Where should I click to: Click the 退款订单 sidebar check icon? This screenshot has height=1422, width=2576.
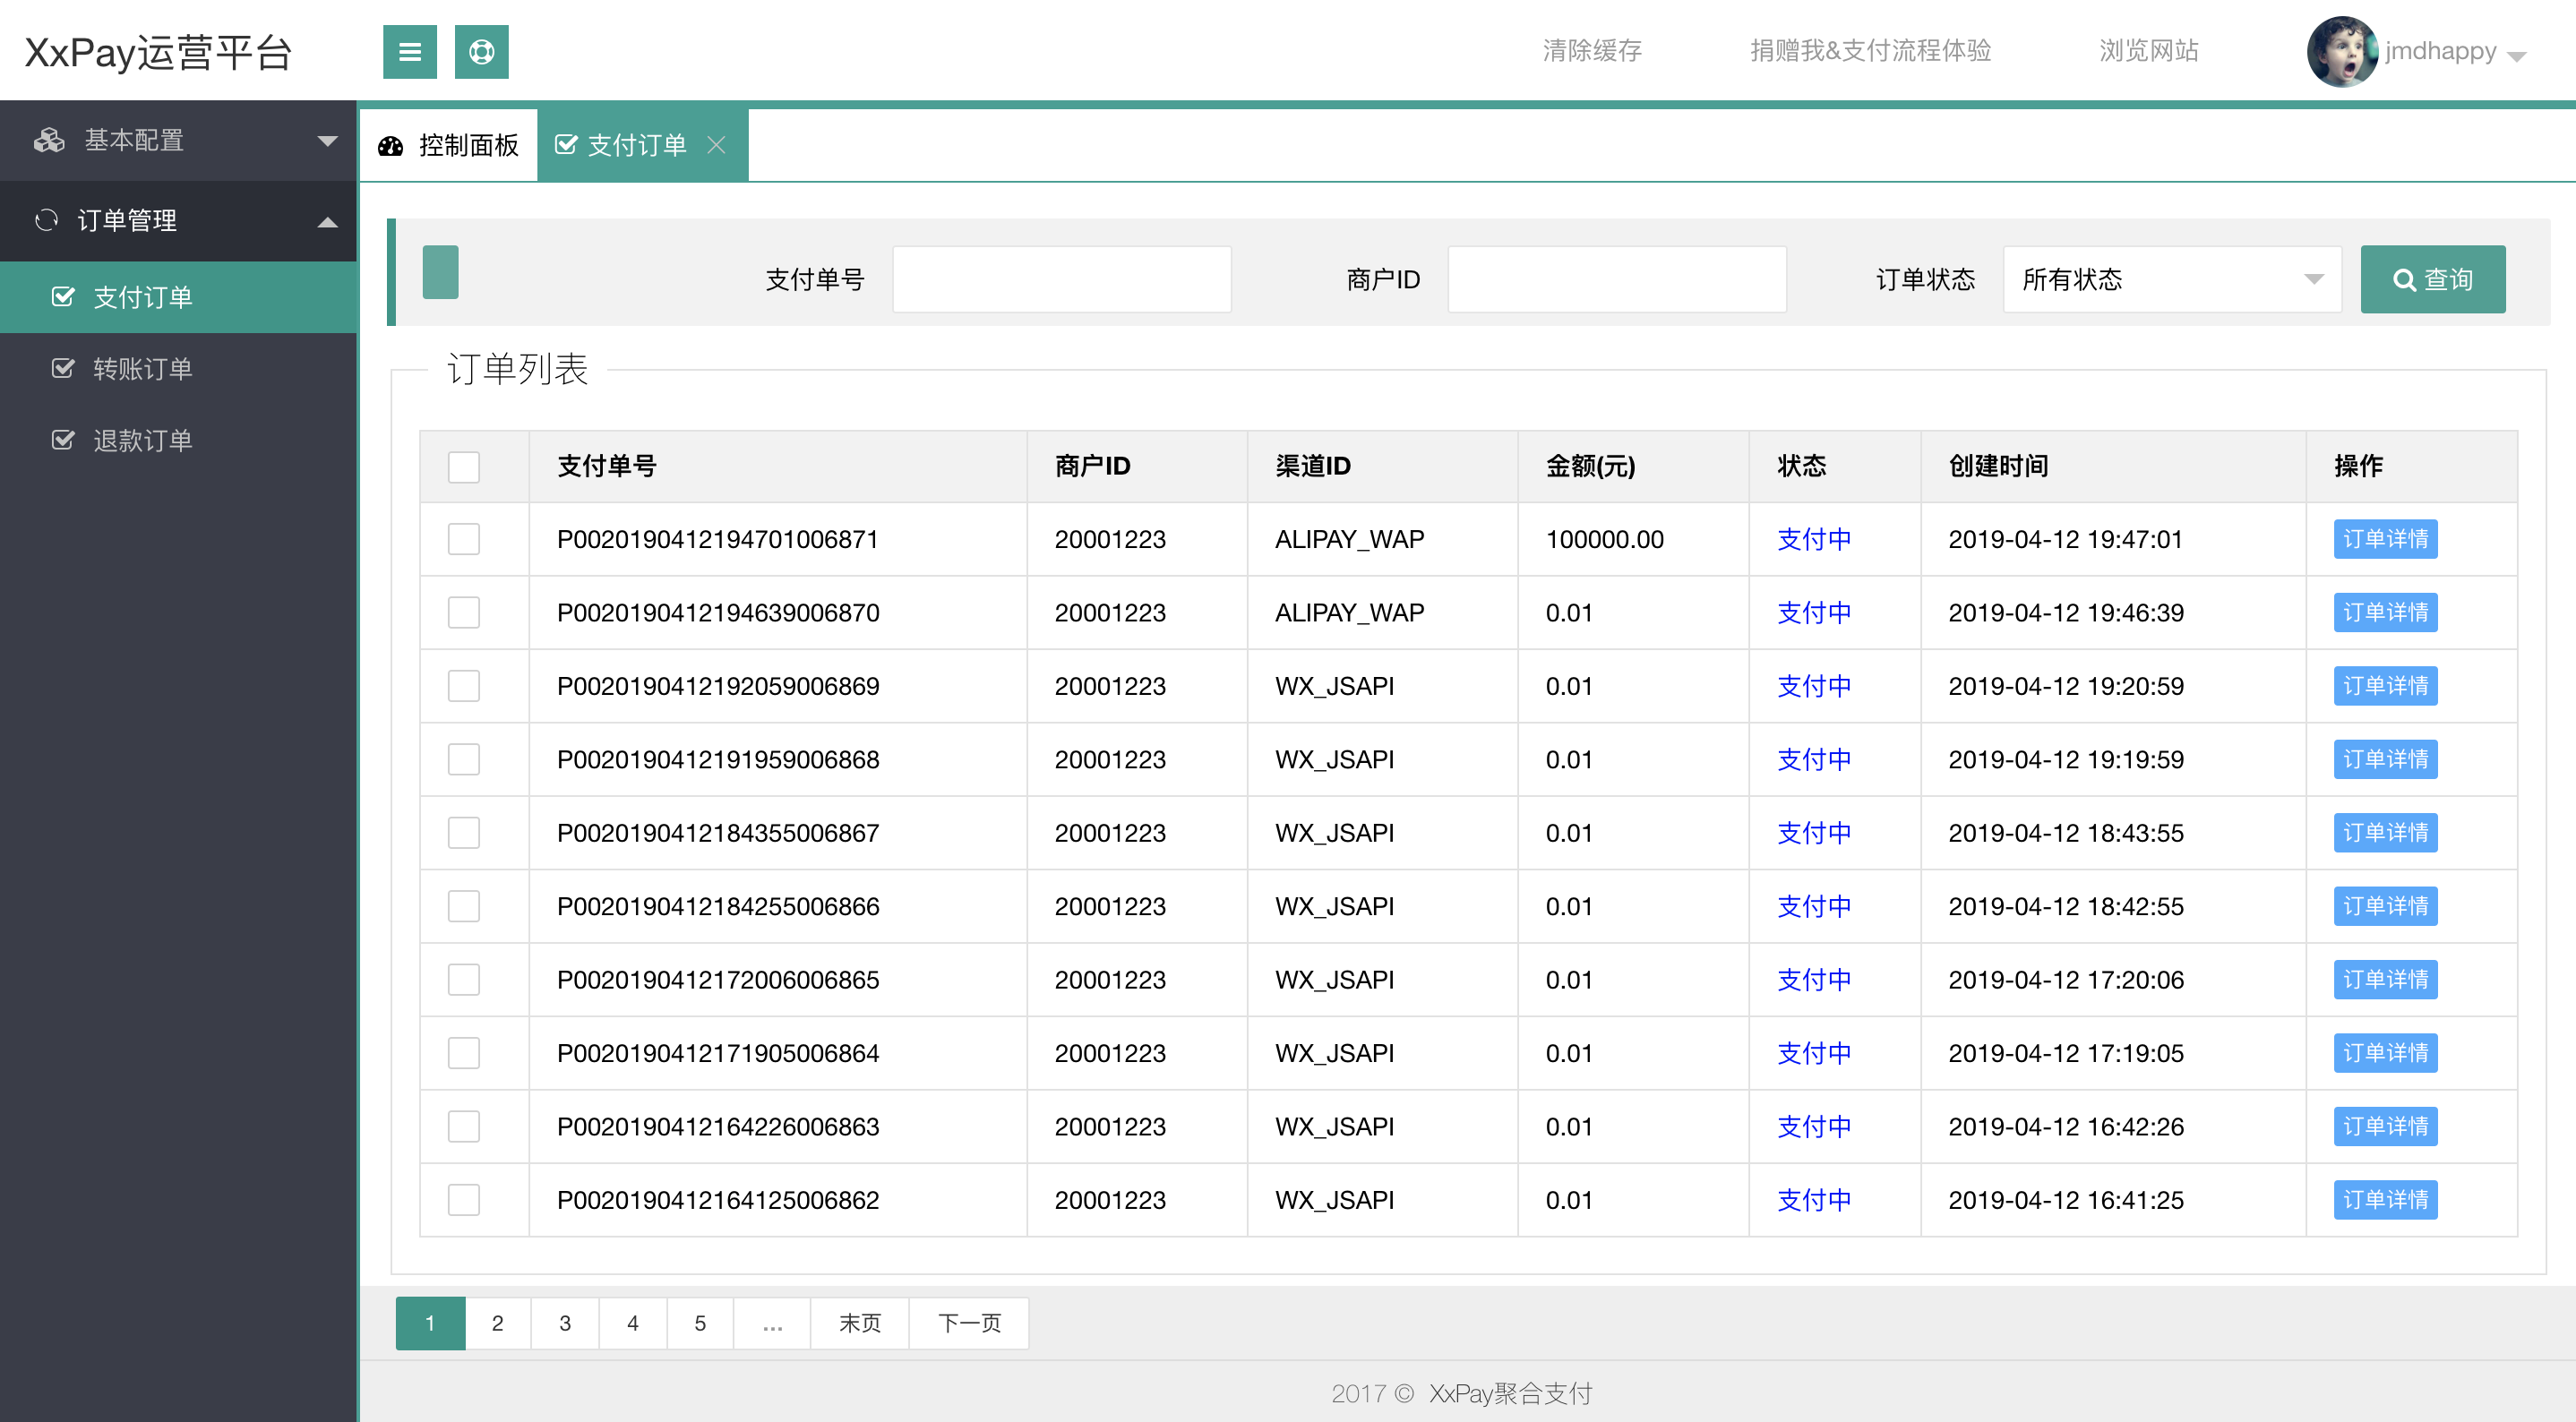click(63, 441)
